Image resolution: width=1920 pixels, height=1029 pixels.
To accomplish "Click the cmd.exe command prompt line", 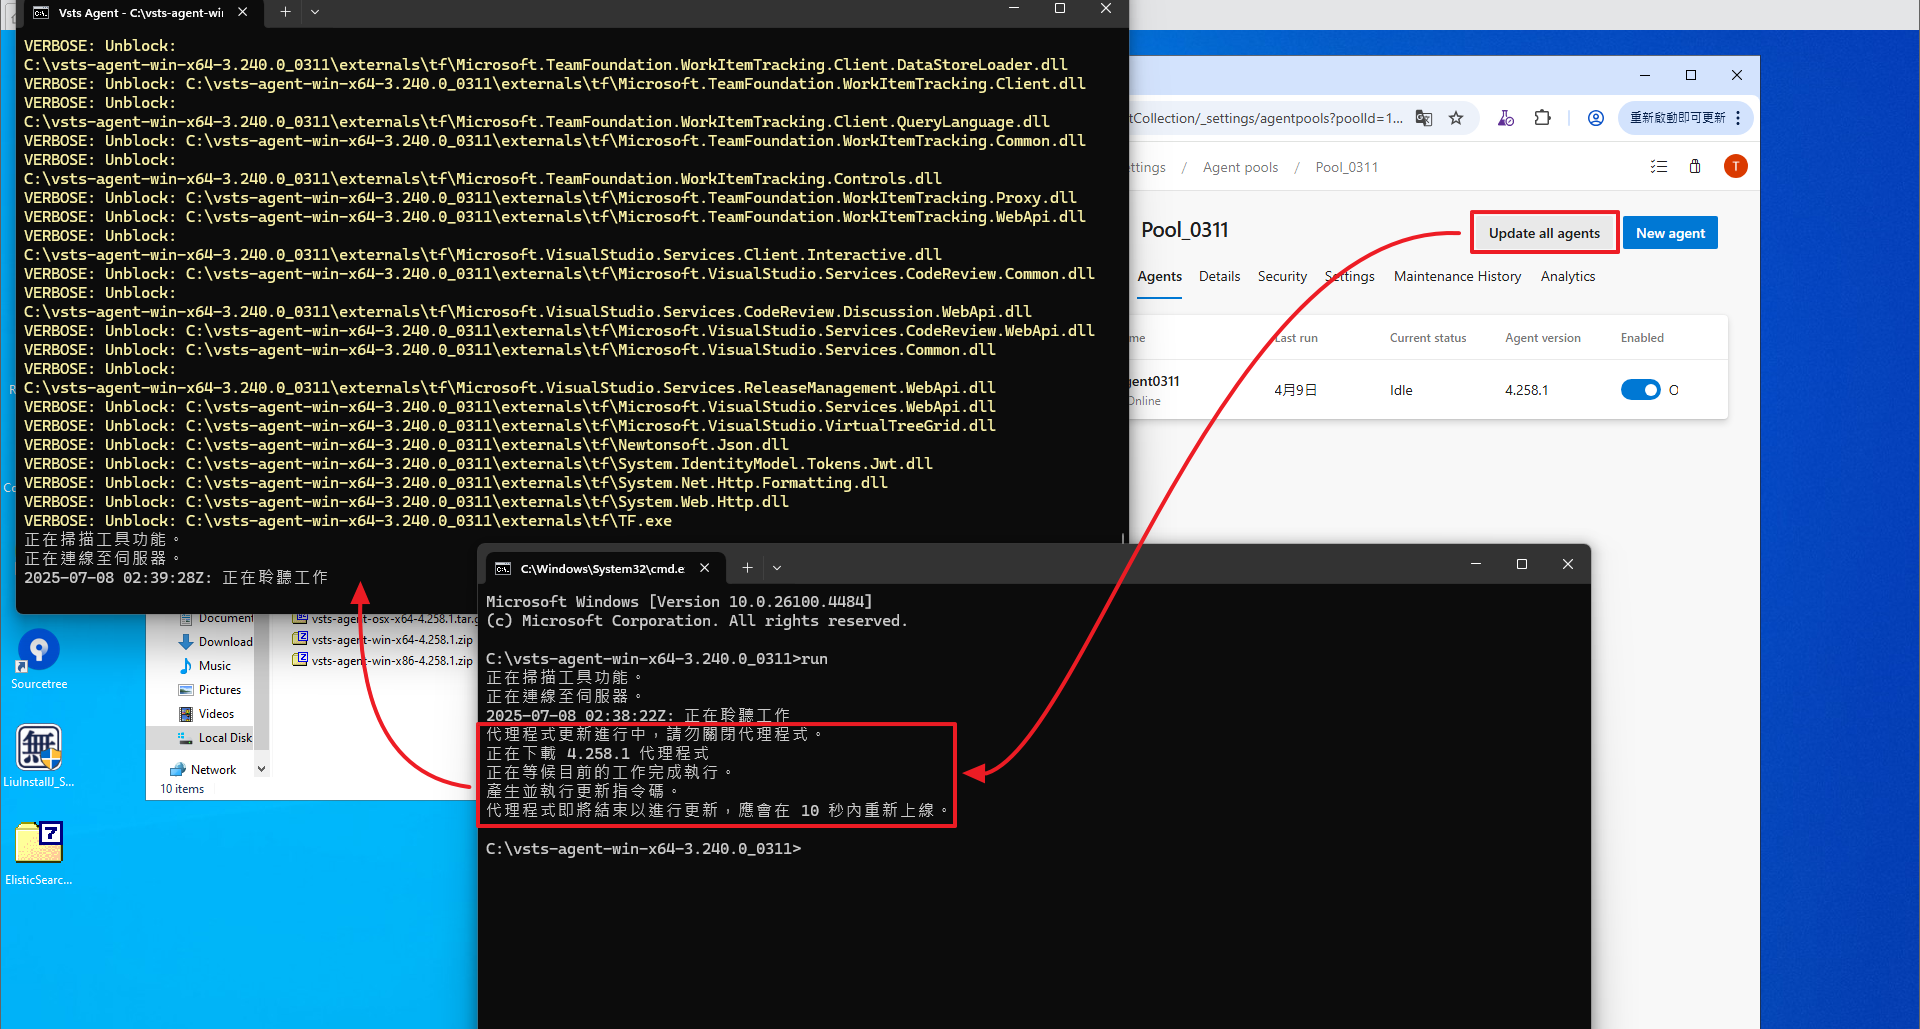I will [643, 849].
